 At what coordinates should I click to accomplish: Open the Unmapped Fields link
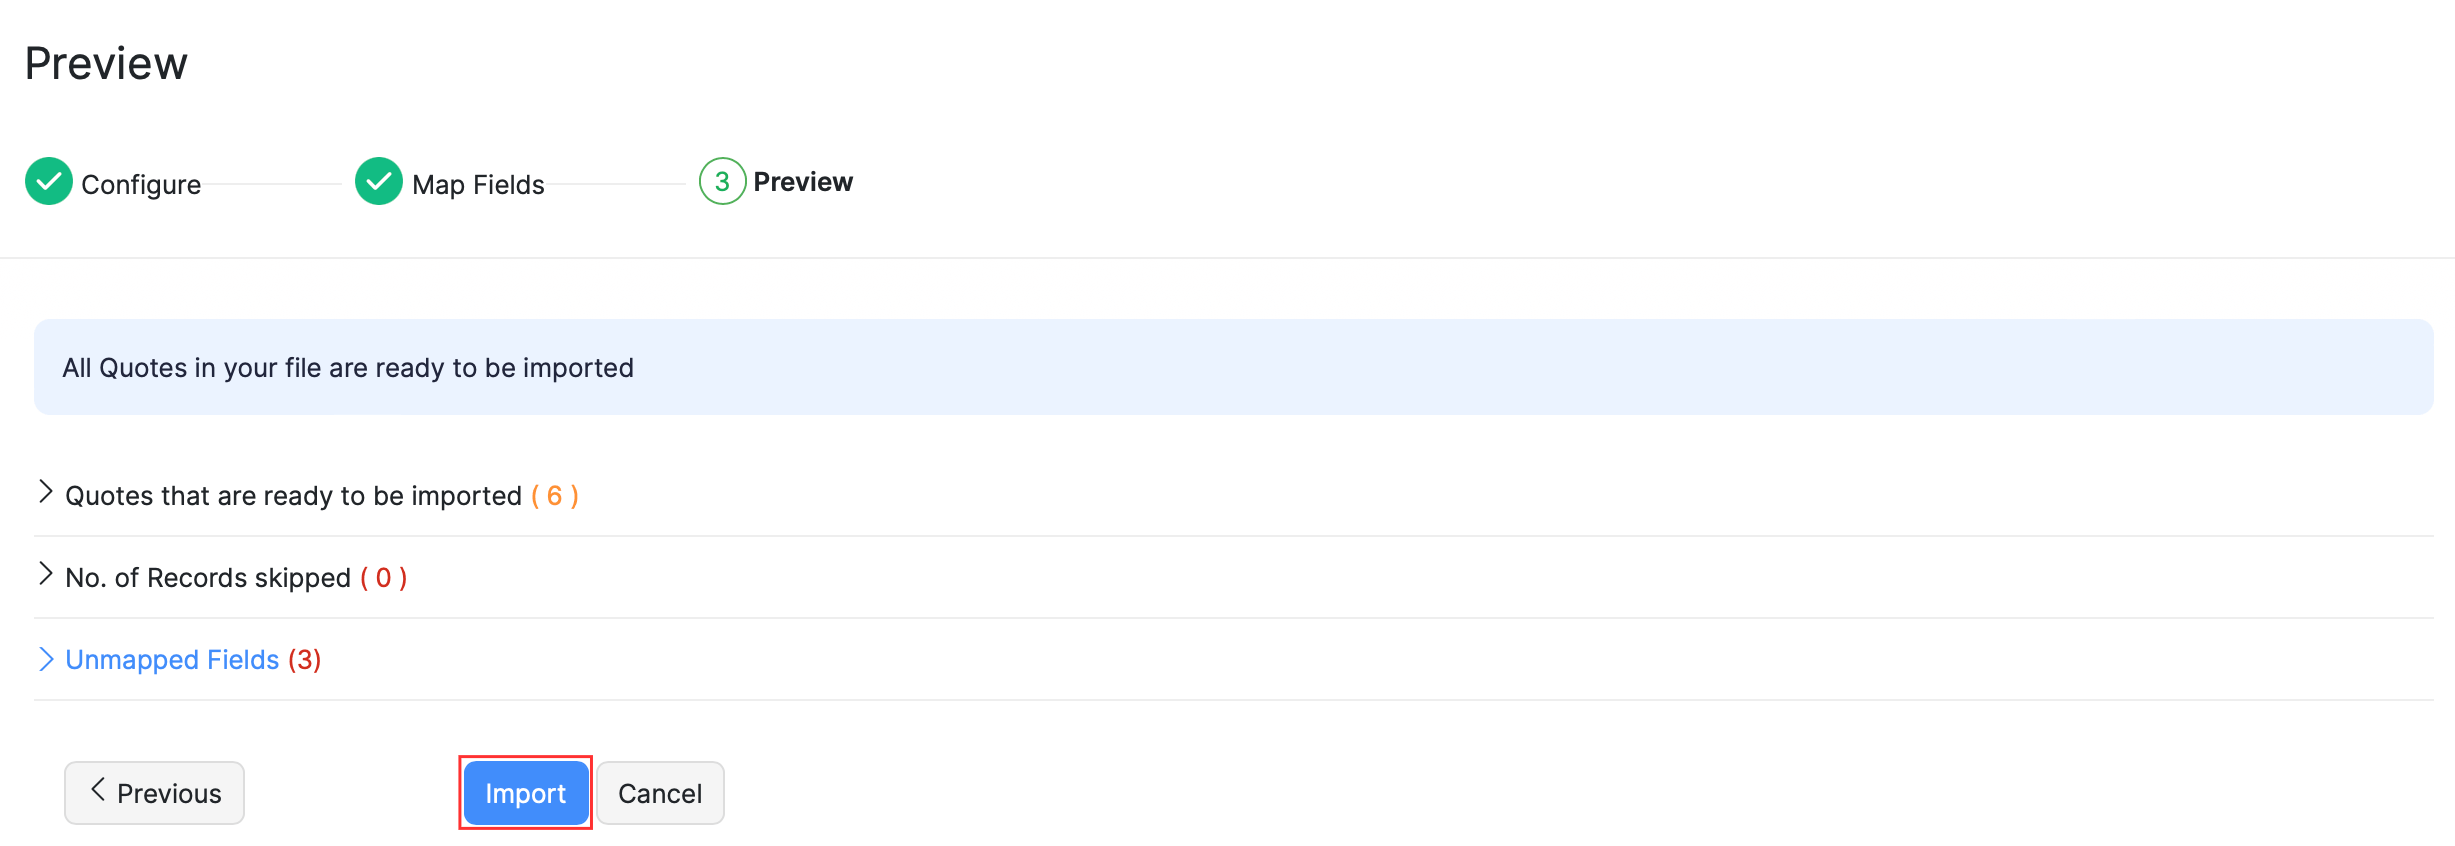tap(172, 660)
